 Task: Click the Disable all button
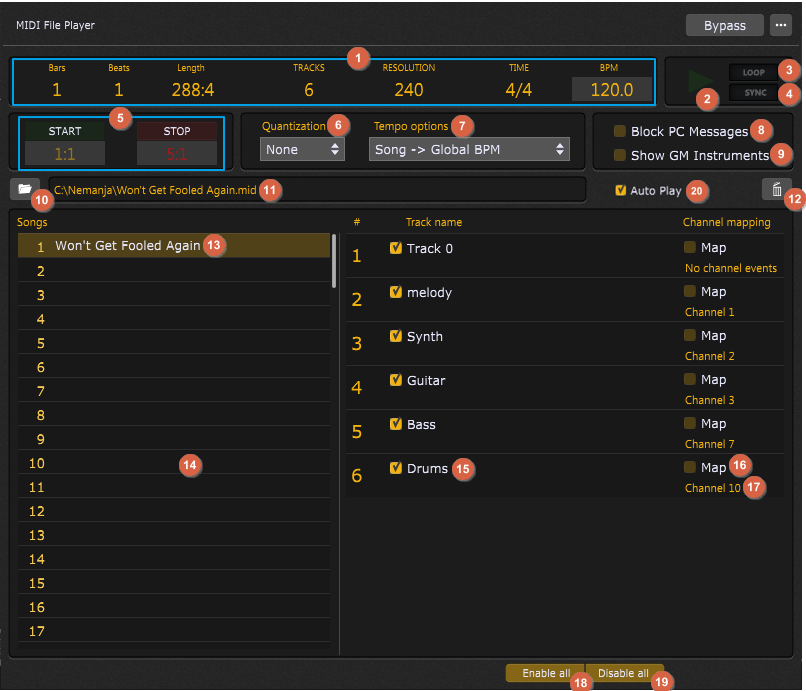click(x=622, y=673)
